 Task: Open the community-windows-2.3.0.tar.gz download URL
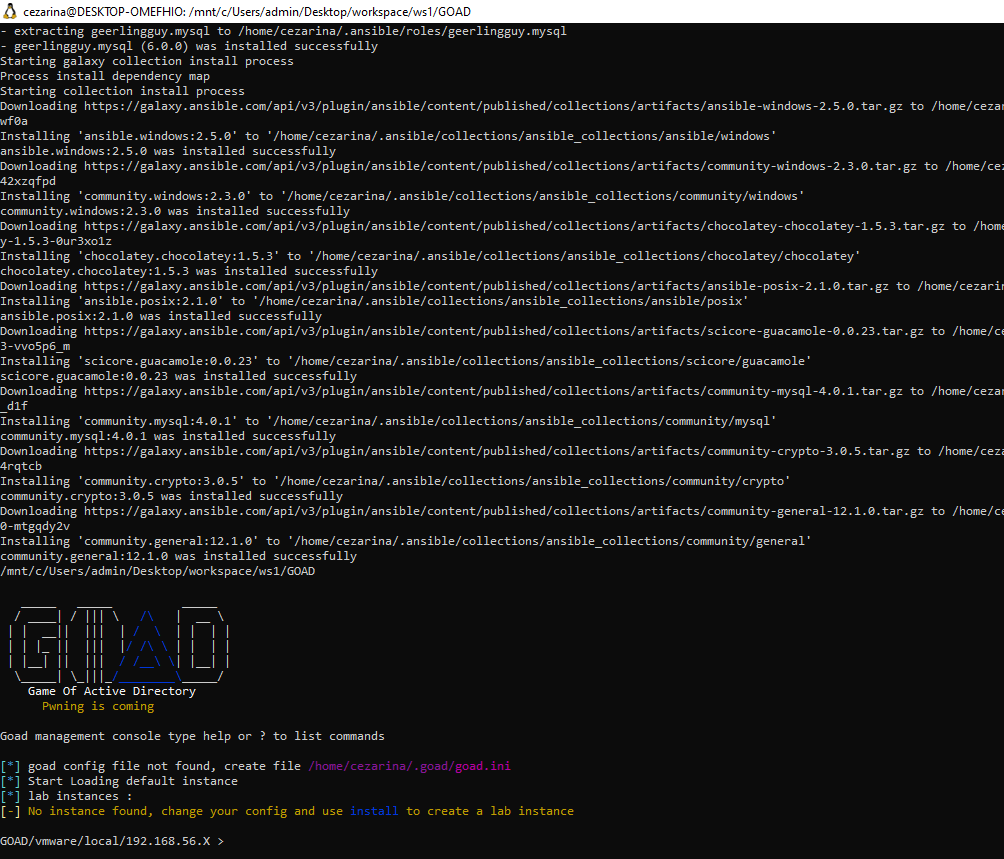click(499, 166)
